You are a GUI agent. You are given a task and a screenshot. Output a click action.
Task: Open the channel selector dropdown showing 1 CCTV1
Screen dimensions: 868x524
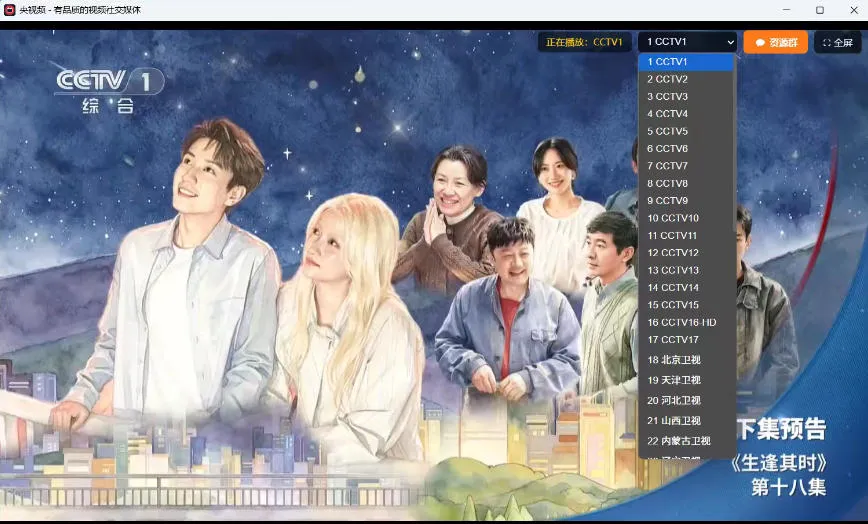tap(687, 42)
